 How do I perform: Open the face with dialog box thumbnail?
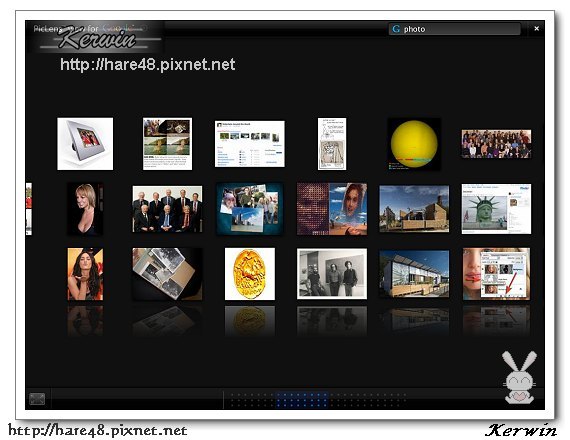click(496, 274)
